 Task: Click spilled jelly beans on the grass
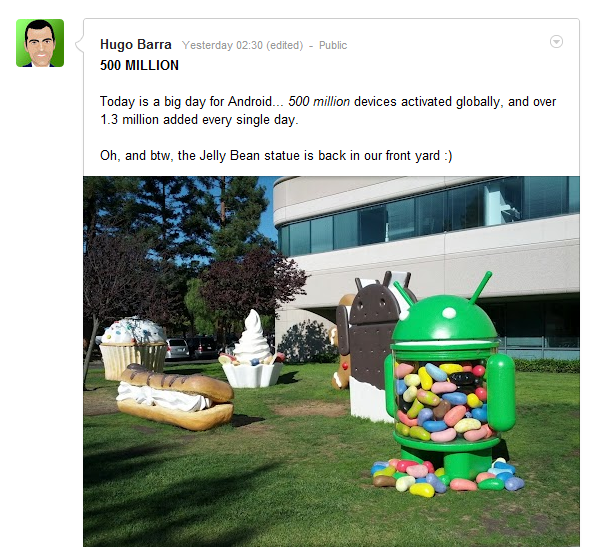448,478
